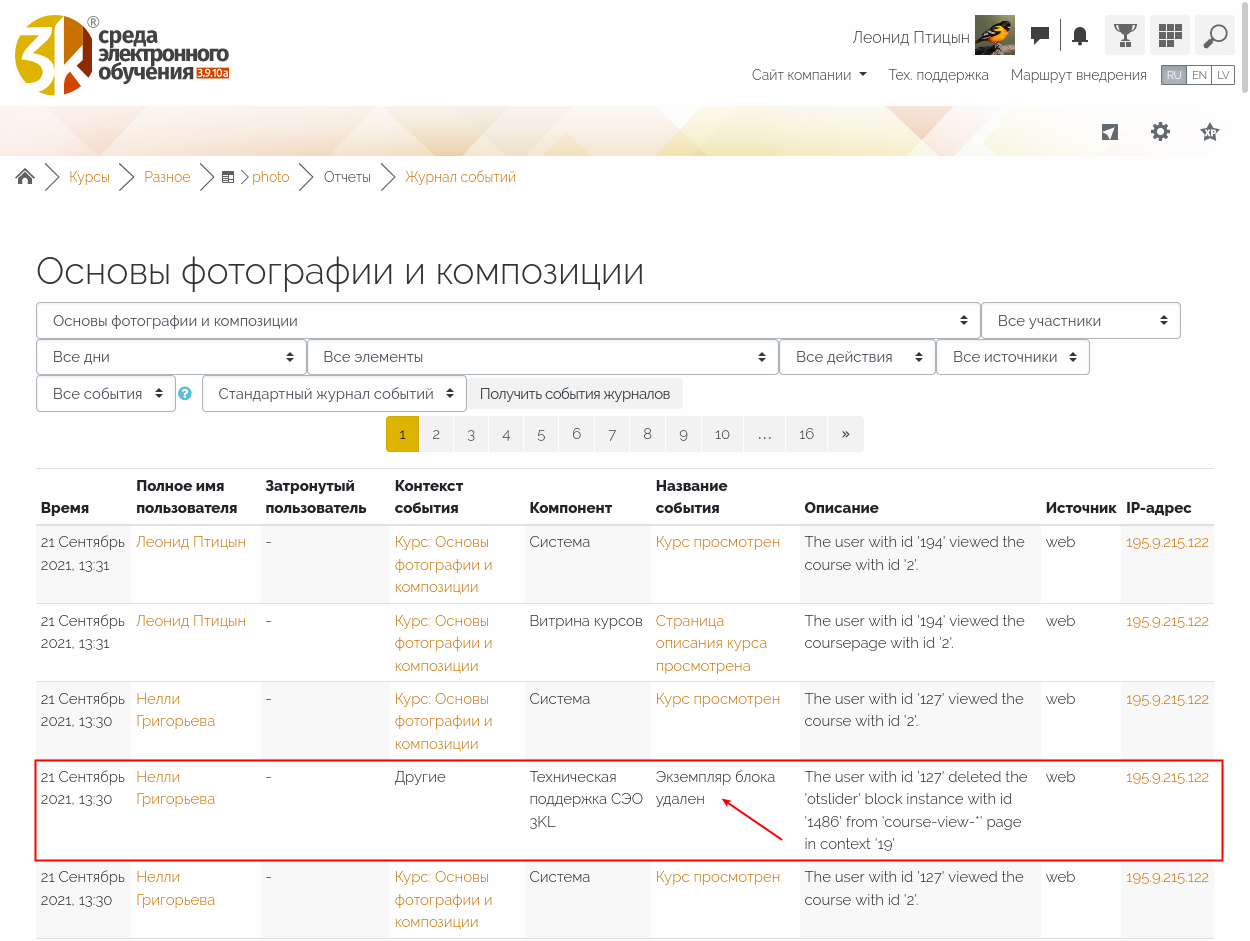The image size is (1250, 941).
Task: Switch language to EN
Action: [x=1199, y=75]
